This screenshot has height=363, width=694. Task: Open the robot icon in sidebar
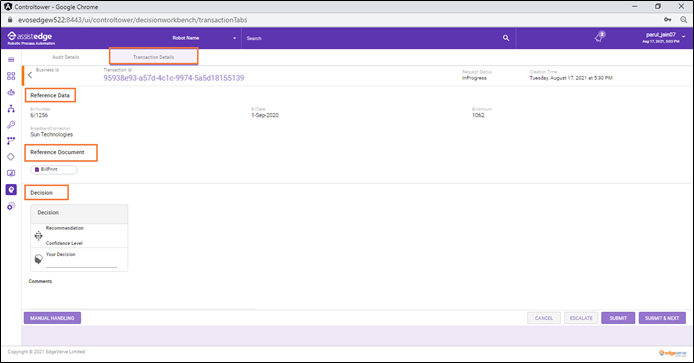coord(11,92)
